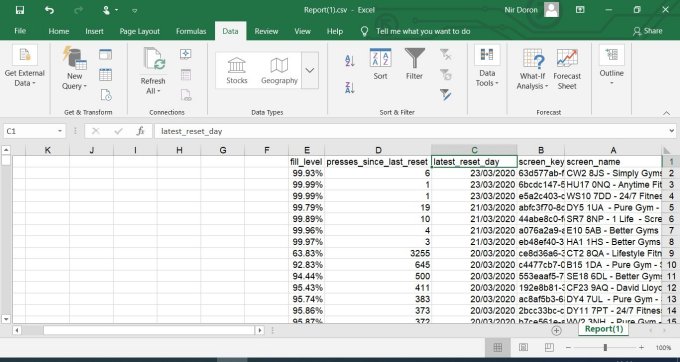The width and height of the screenshot is (680, 362).
Task: Click the formula bar with latest_reset_day
Action: pyautogui.click(x=410, y=131)
